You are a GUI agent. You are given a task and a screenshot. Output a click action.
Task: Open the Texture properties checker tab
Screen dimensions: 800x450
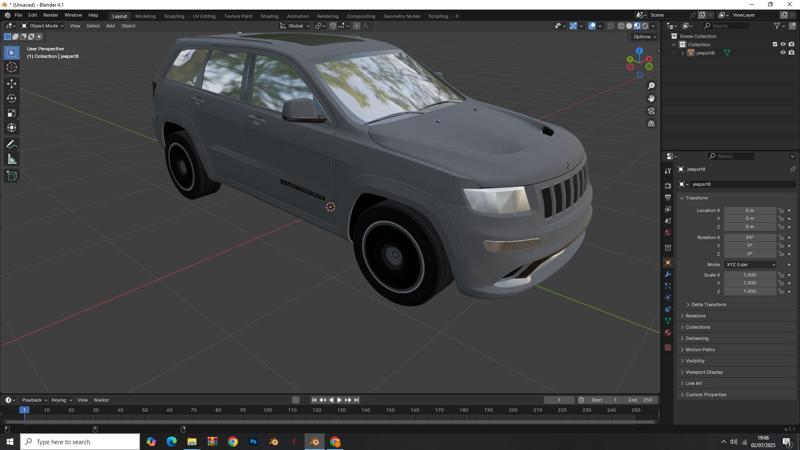point(668,347)
